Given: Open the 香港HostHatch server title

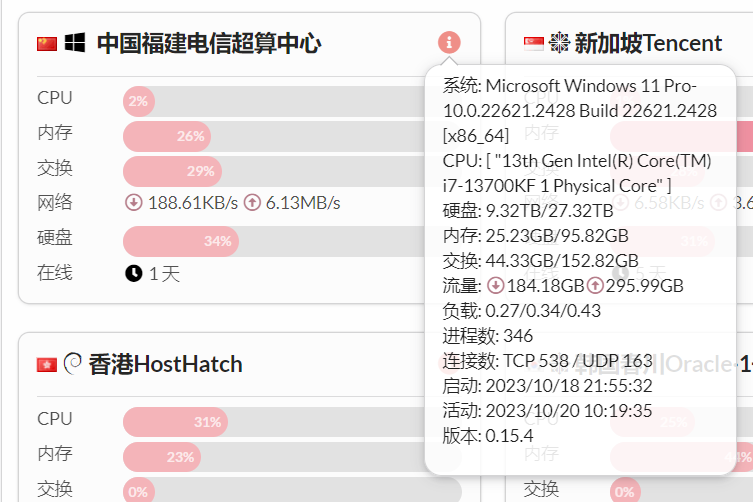Looking at the screenshot, I should pyautogui.click(x=165, y=363).
